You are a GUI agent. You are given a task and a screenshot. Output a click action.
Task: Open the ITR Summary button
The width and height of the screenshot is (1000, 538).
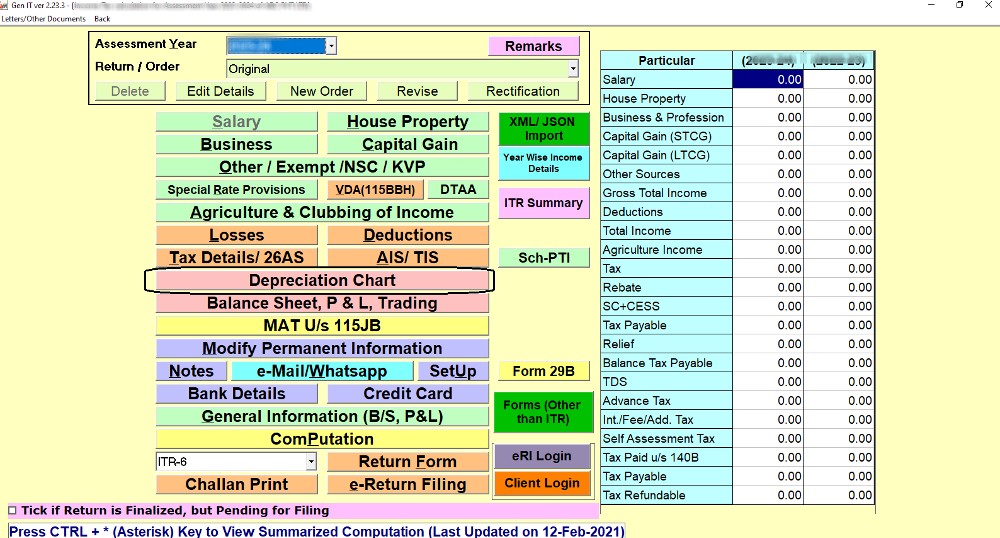543,203
